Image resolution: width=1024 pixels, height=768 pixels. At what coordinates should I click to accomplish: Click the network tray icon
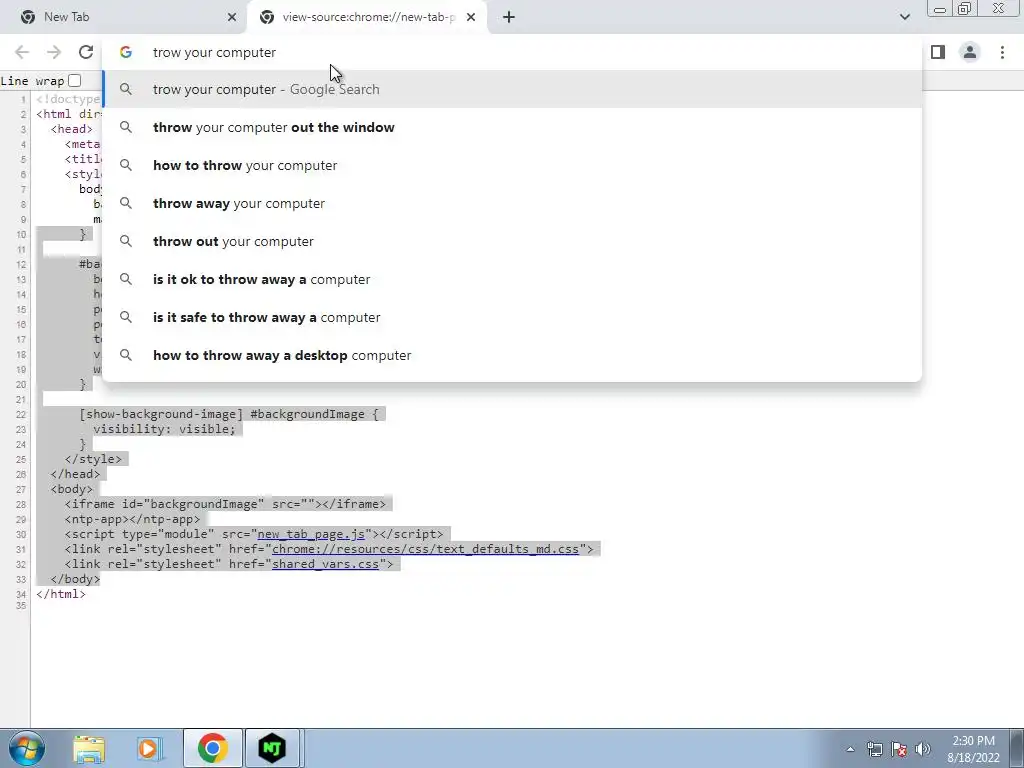point(874,749)
